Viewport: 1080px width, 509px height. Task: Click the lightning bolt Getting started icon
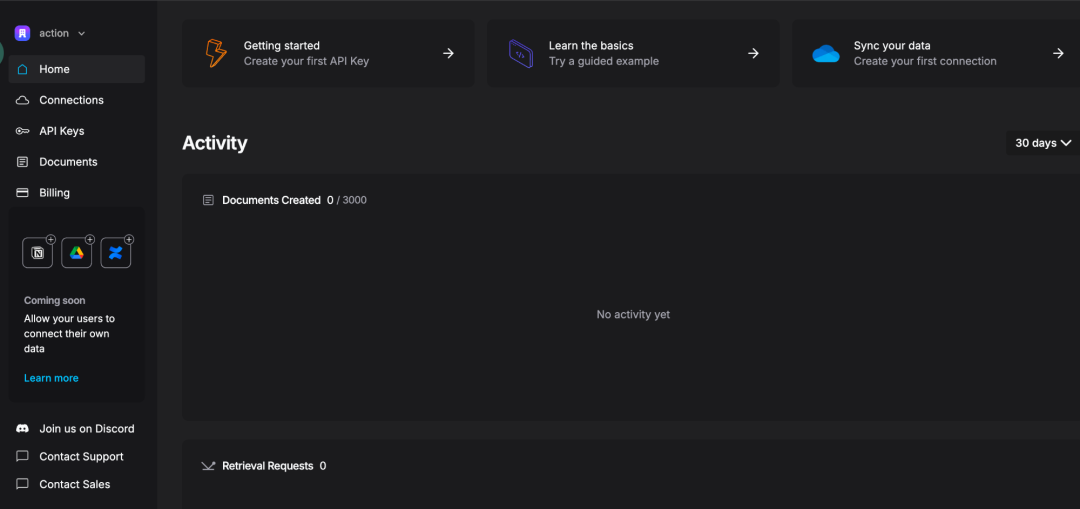tap(216, 53)
